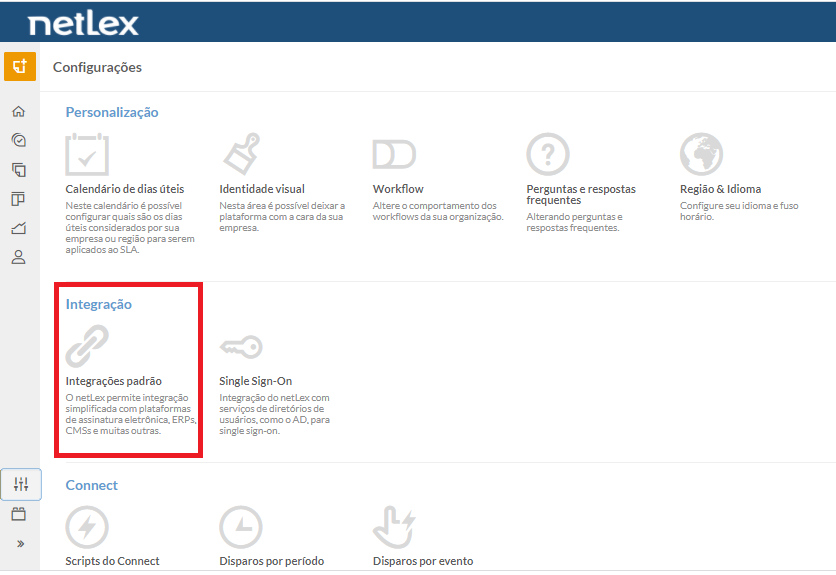Click the Identidade visual paintbrush icon
The height and width of the screenshot is (575, 836).
pyautogui.click(x=242, y=154)
